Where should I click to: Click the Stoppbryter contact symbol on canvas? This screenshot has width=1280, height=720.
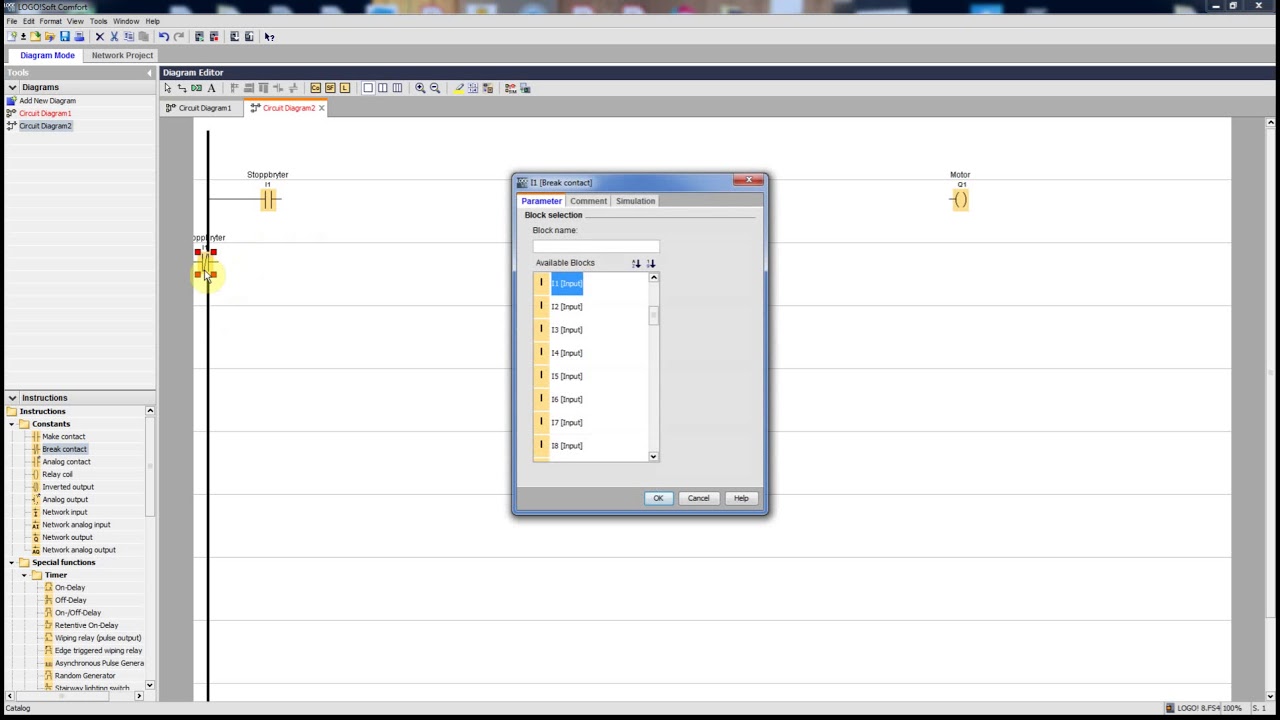[268, 200]
